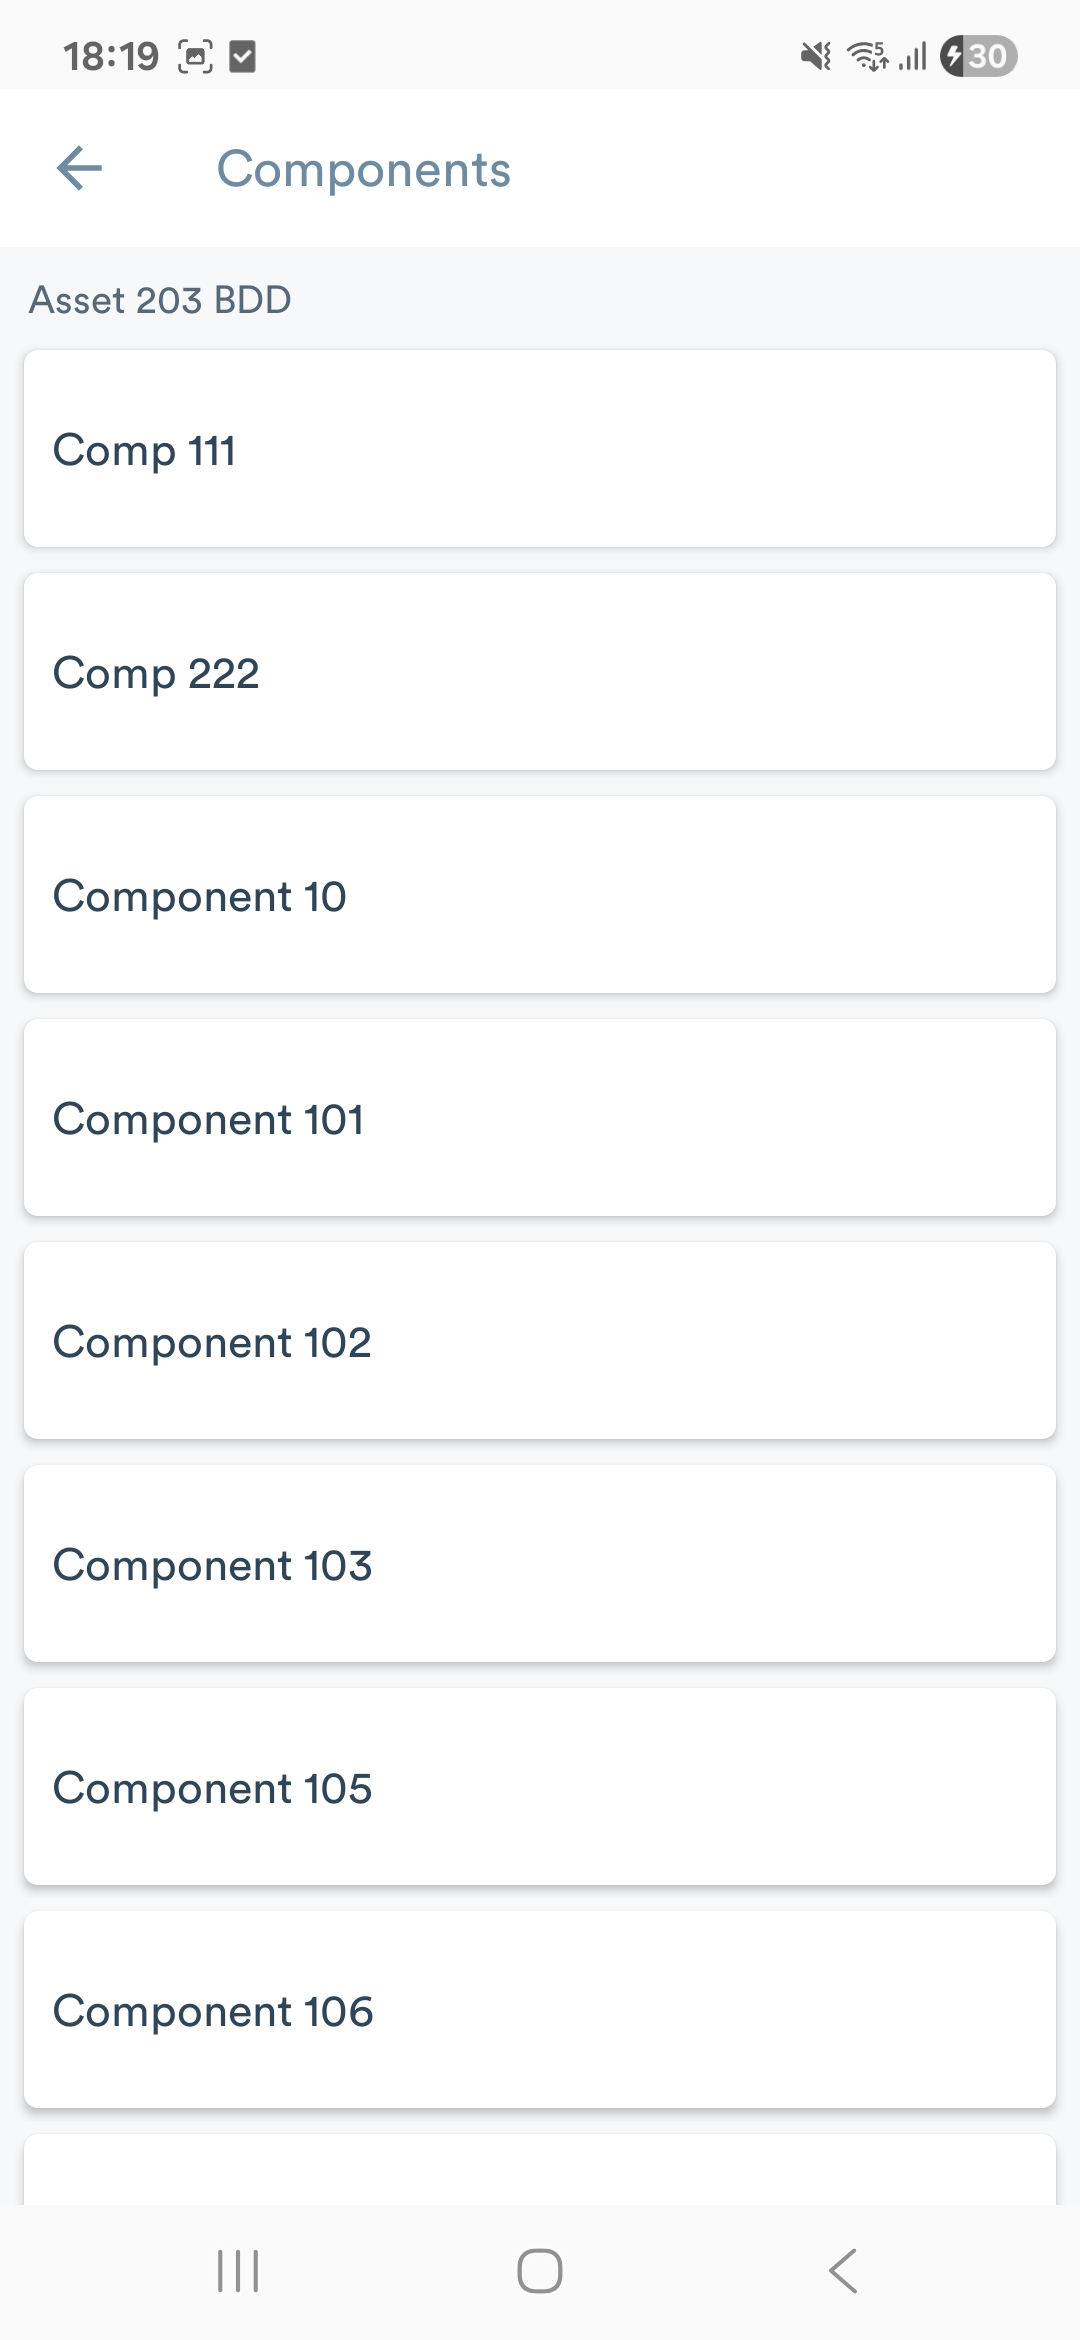Choose Component 105 from the list
The height and width of the screenshot is (2340, 1080).
(x=540, y=1787)
